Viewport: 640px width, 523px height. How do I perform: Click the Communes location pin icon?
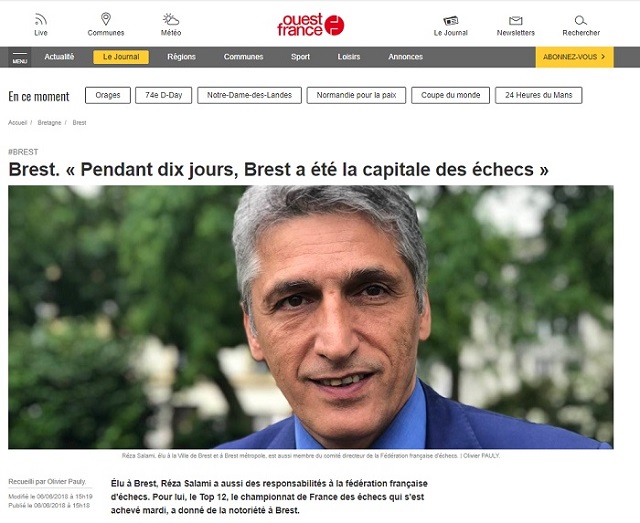pos(106,19)
